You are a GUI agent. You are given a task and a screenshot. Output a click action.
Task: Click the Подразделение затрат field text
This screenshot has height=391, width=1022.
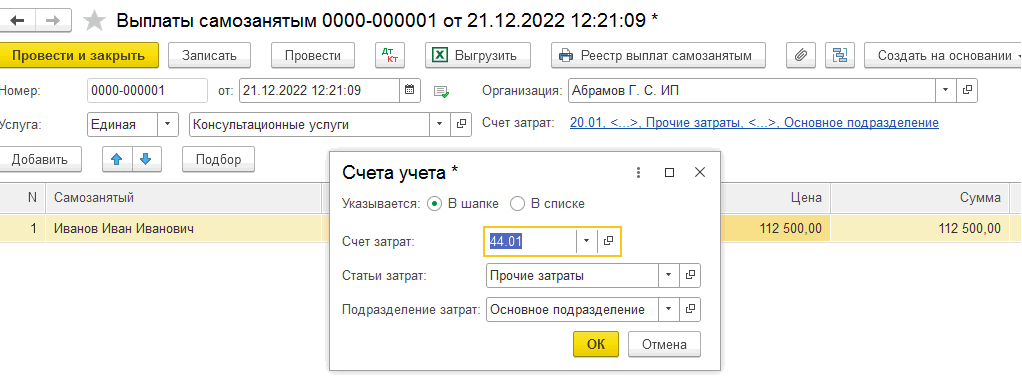(572, 310)
